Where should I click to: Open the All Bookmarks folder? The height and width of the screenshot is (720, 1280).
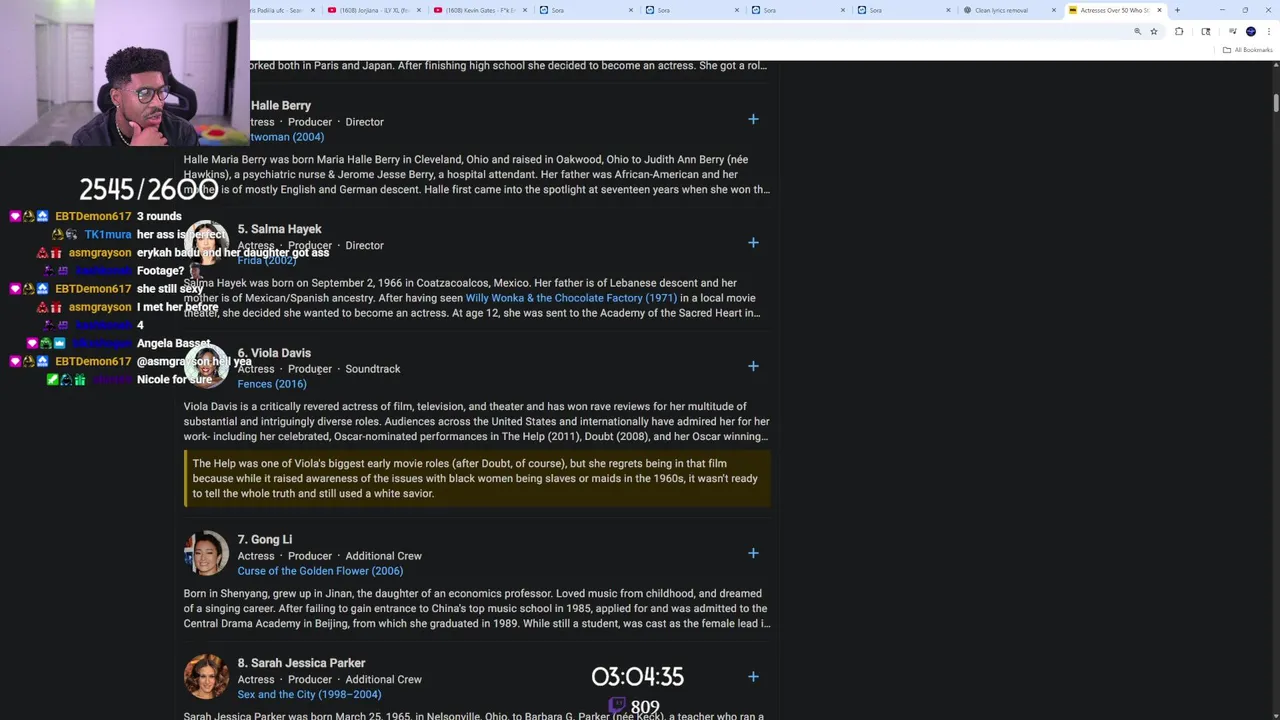[1248, 50]
